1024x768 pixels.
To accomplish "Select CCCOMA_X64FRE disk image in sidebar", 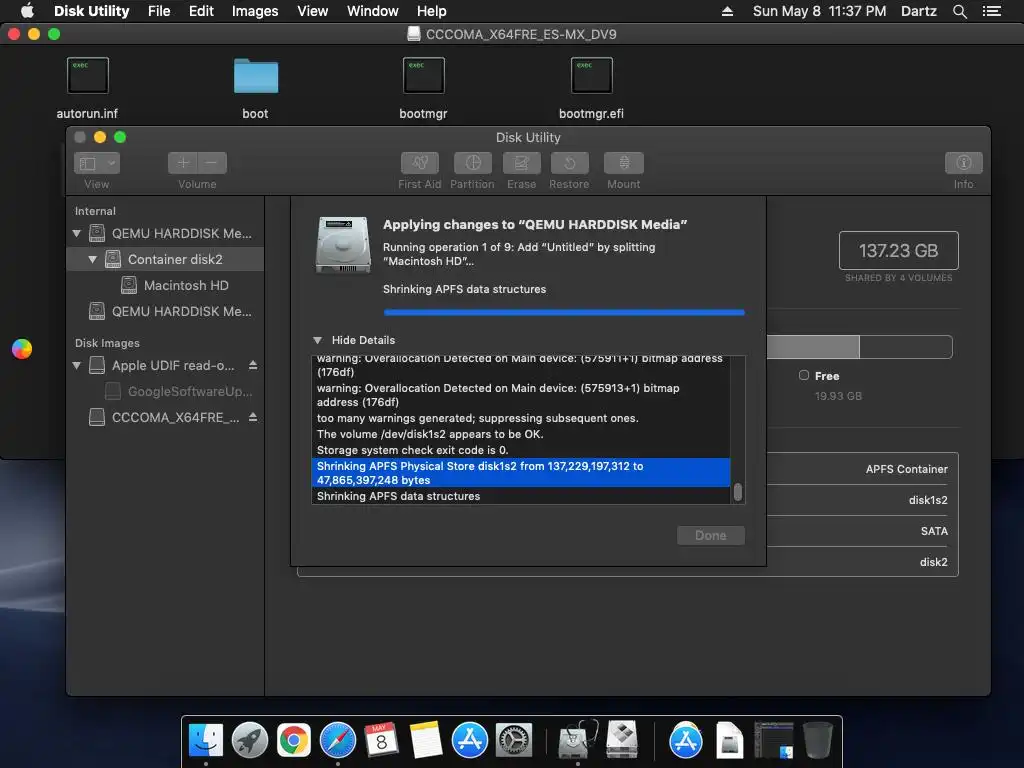I will 165,417.
